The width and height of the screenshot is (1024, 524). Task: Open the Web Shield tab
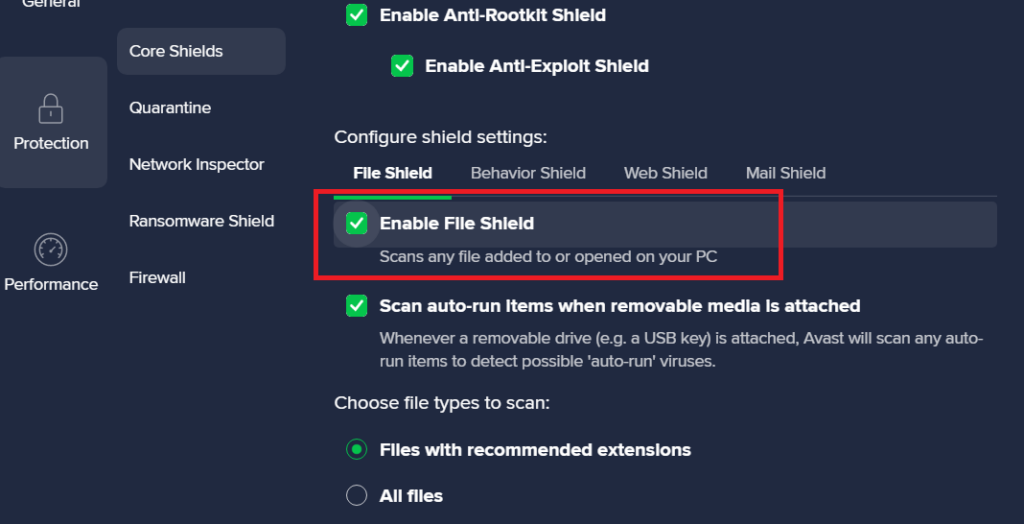tap(665, 173)
